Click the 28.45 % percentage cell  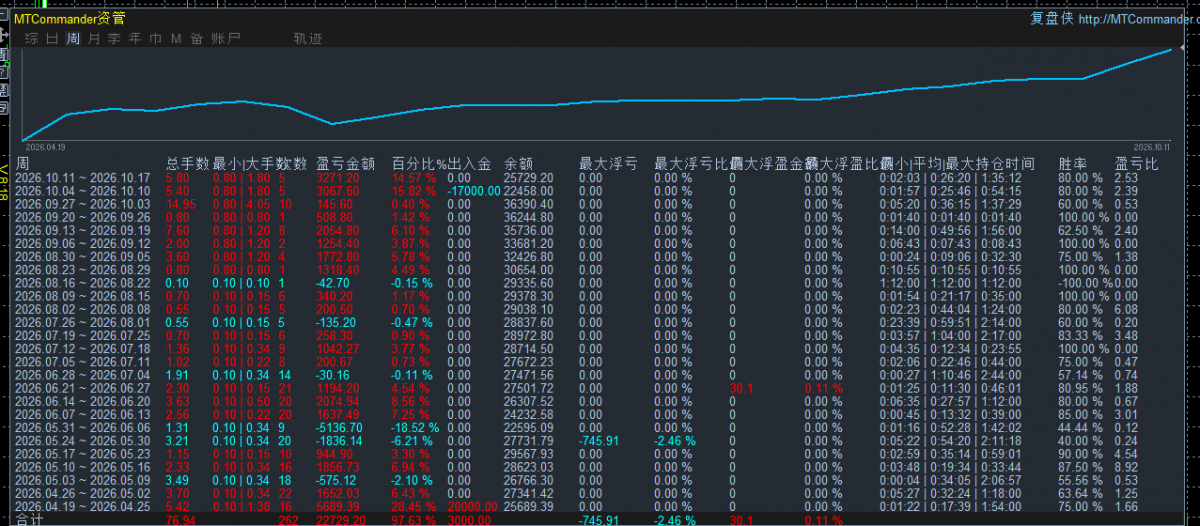[x=414, y=506]
